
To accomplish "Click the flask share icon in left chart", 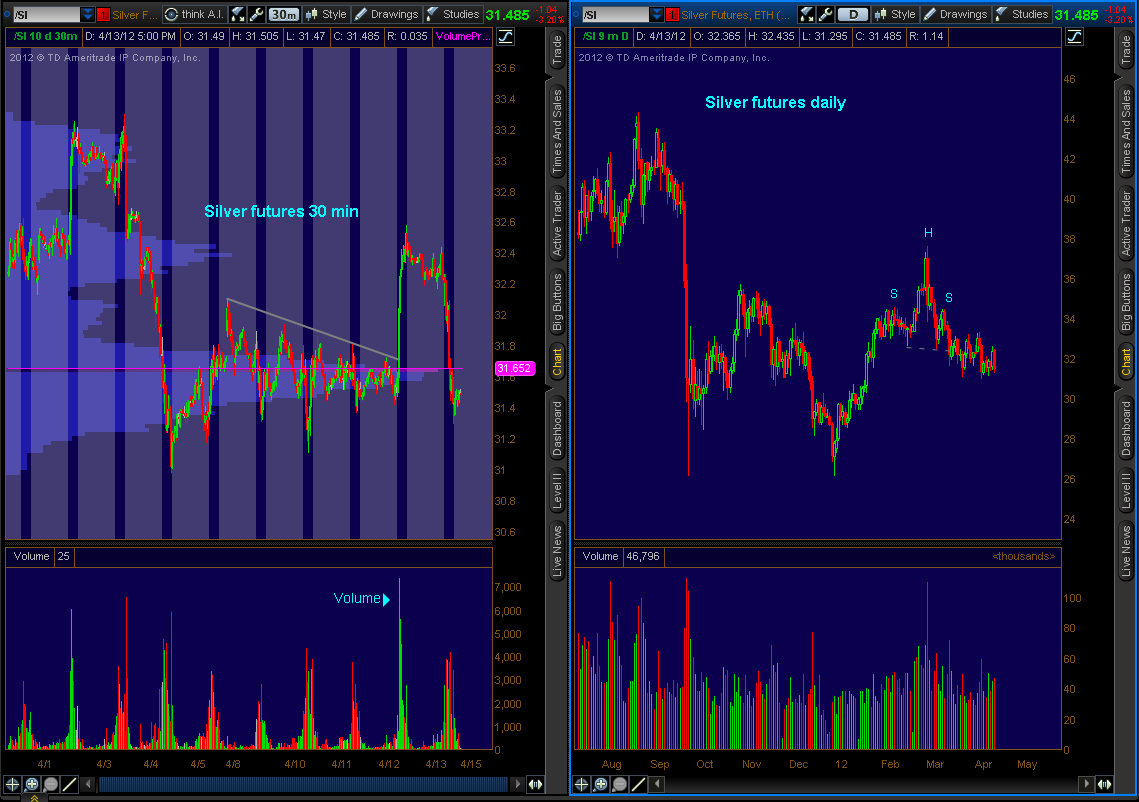I will click(237, 14).
